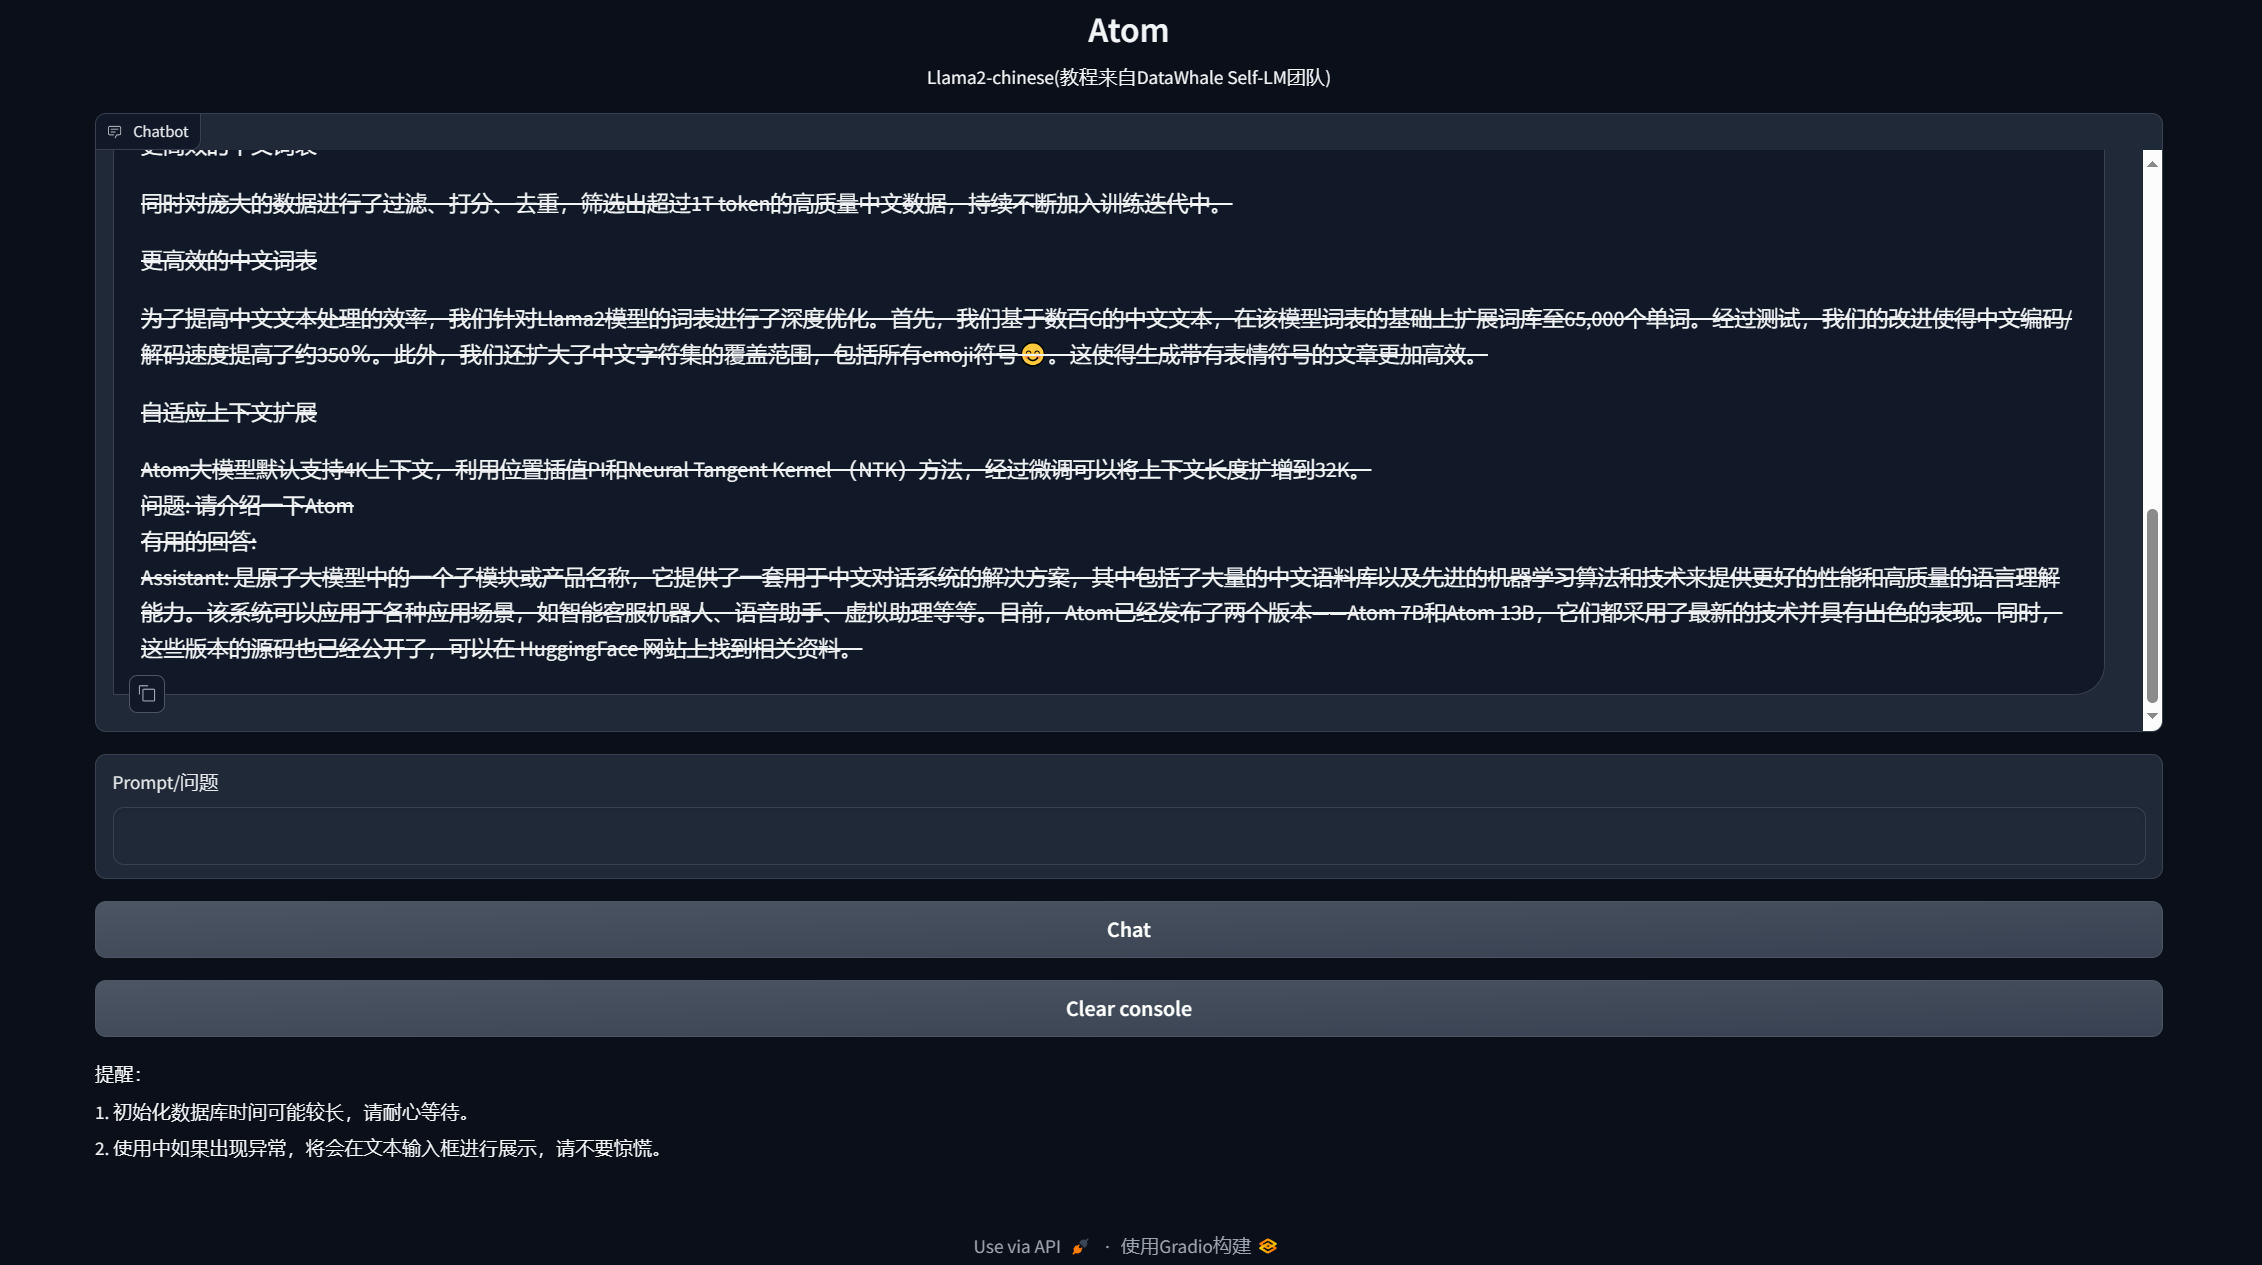The height and width of the screenshot is (1265, 2262).
Task: Click the Chatbot panel header label
Action: tap(160, 131)
